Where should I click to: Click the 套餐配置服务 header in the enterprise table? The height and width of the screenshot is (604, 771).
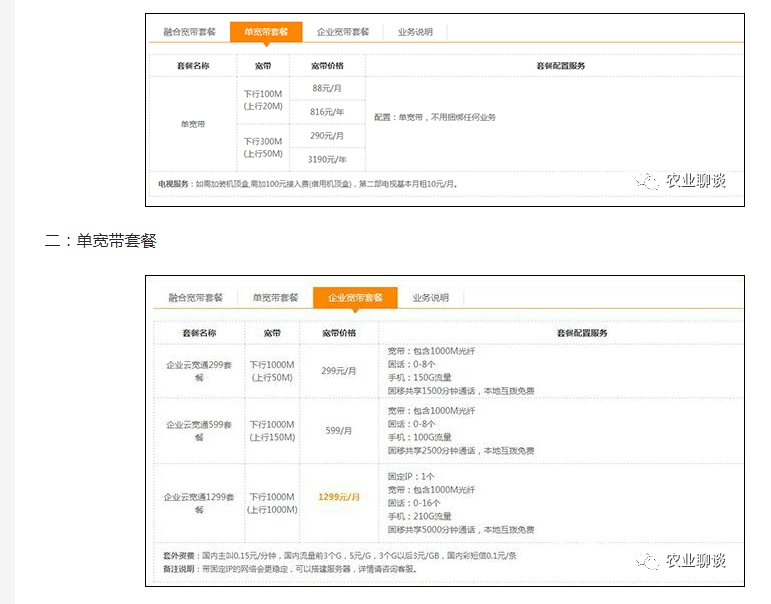point(582,333)
